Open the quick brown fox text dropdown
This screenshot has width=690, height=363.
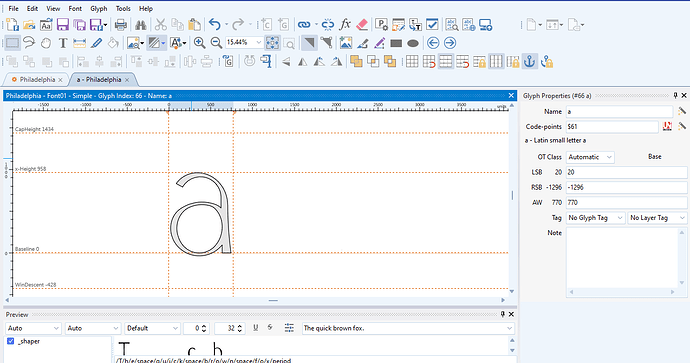510,328
